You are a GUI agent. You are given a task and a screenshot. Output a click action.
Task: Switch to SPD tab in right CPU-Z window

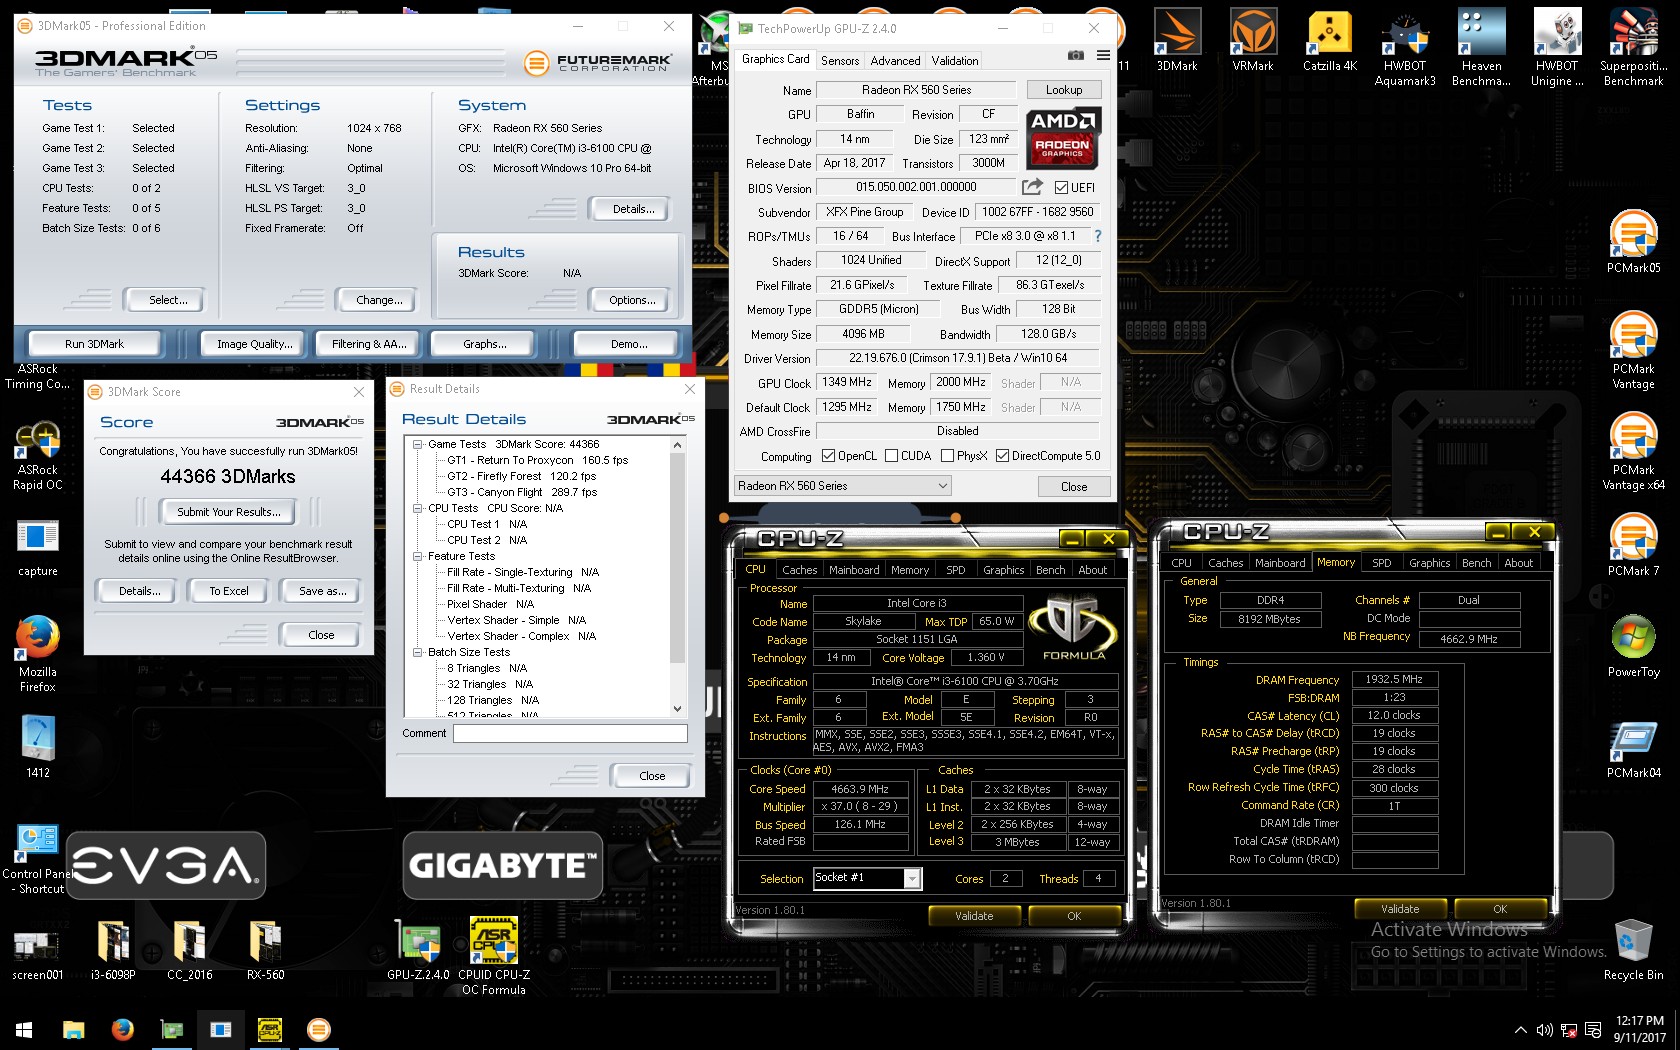[x=1382, y=563]
